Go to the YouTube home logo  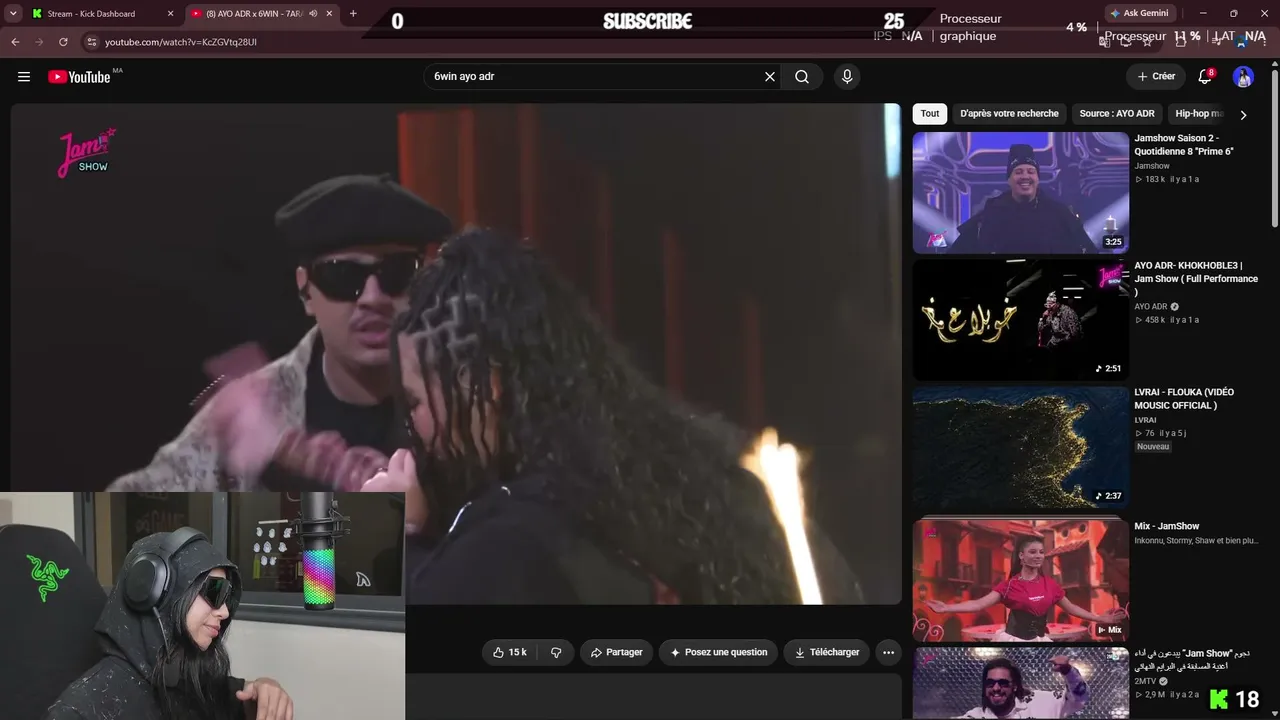(x=79, y=77)
